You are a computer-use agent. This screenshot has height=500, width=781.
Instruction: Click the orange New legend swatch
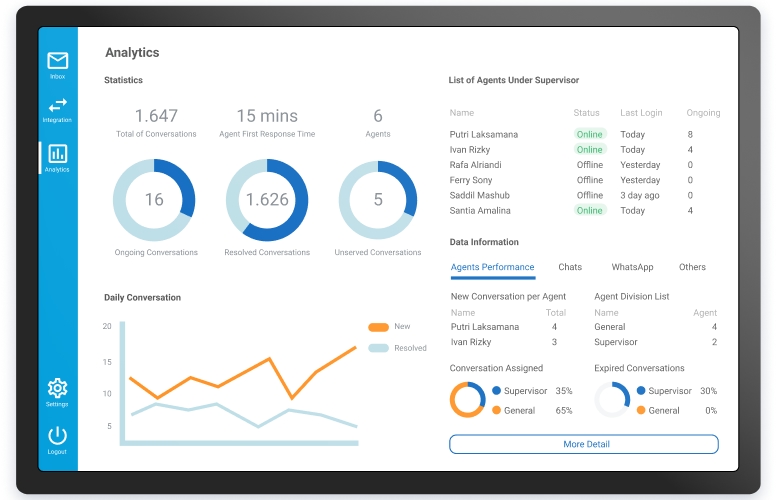point(378,327)
